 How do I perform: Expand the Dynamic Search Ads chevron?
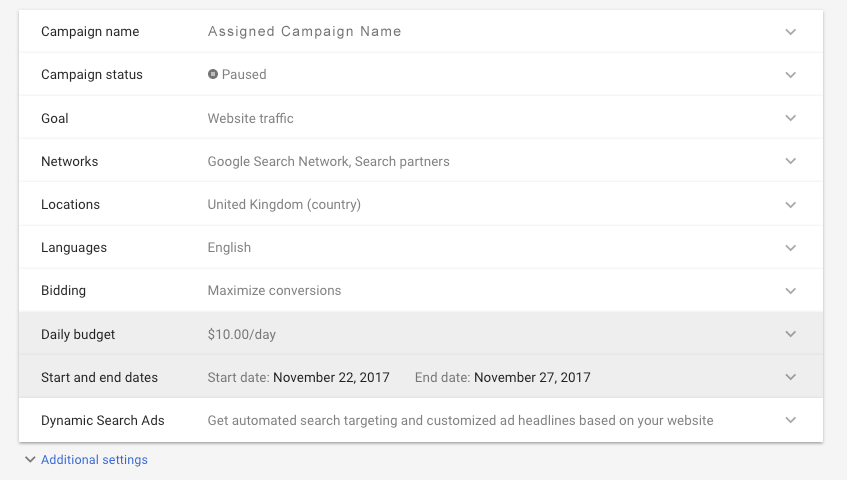point(791,420)
